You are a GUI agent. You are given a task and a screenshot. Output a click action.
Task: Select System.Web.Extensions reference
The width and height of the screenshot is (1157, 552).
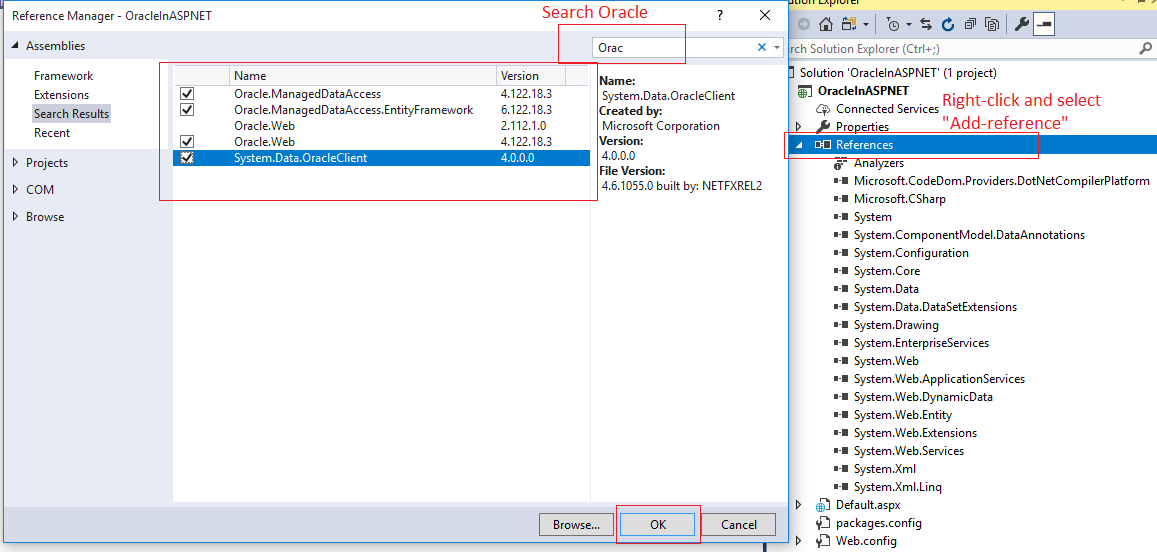coord(915,432)
